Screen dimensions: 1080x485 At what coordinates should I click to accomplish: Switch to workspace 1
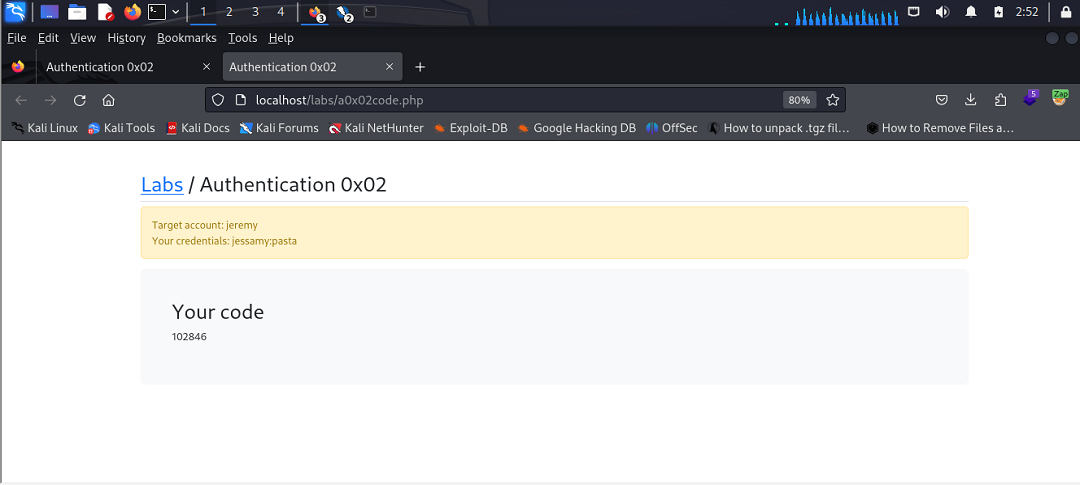[x=203, y=12]
